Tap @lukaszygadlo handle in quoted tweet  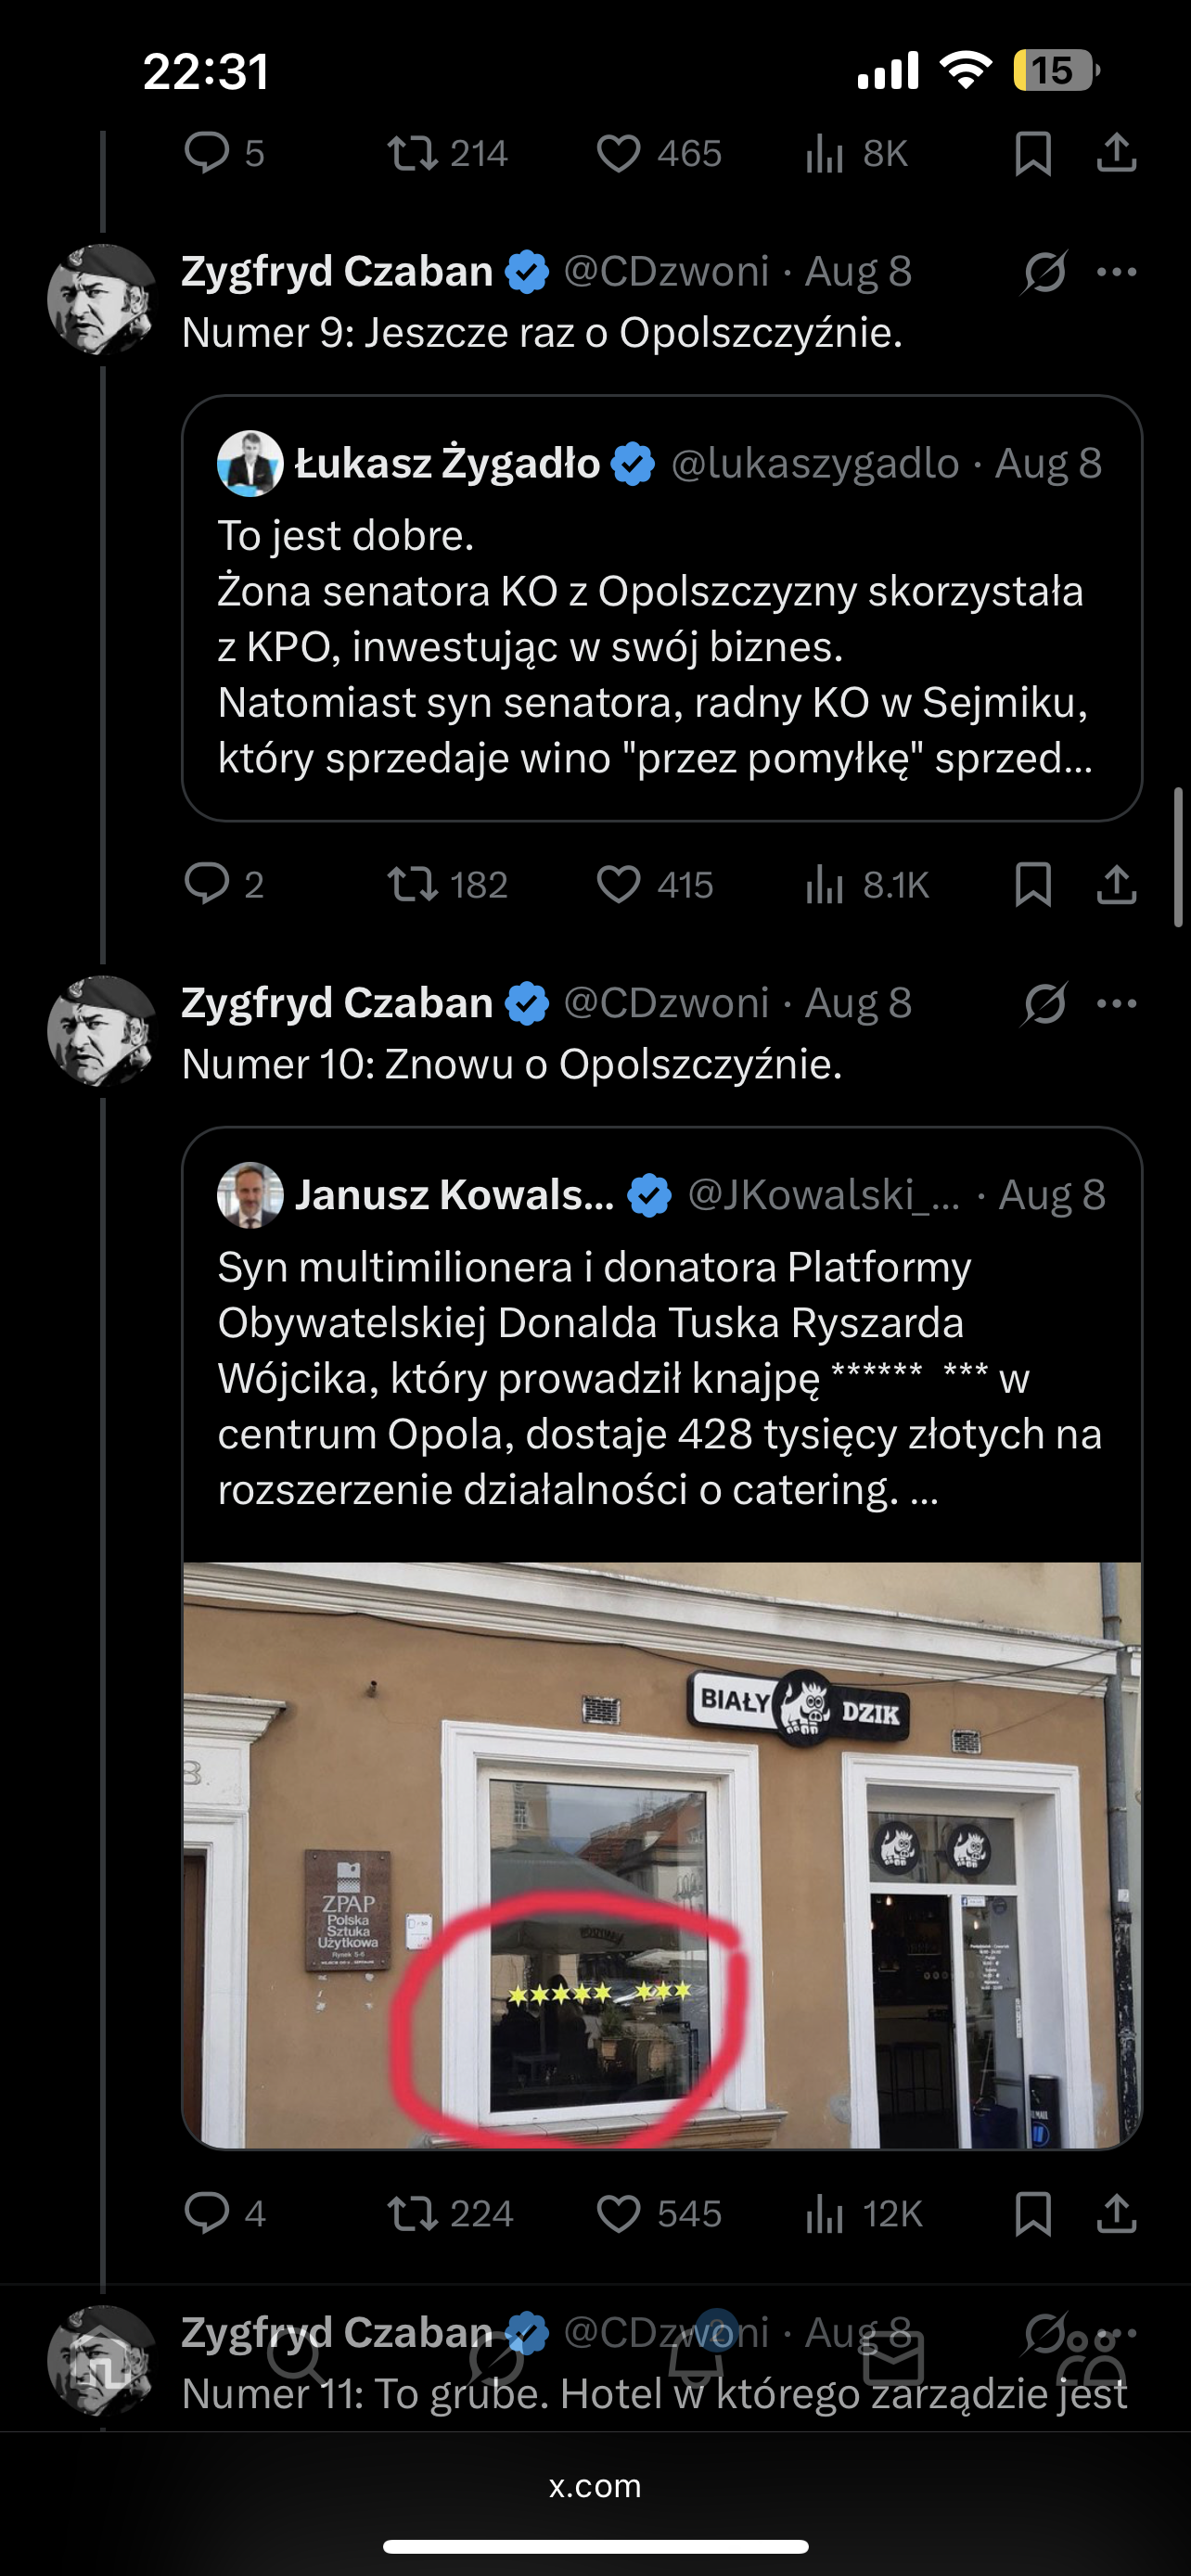(814, 464)
